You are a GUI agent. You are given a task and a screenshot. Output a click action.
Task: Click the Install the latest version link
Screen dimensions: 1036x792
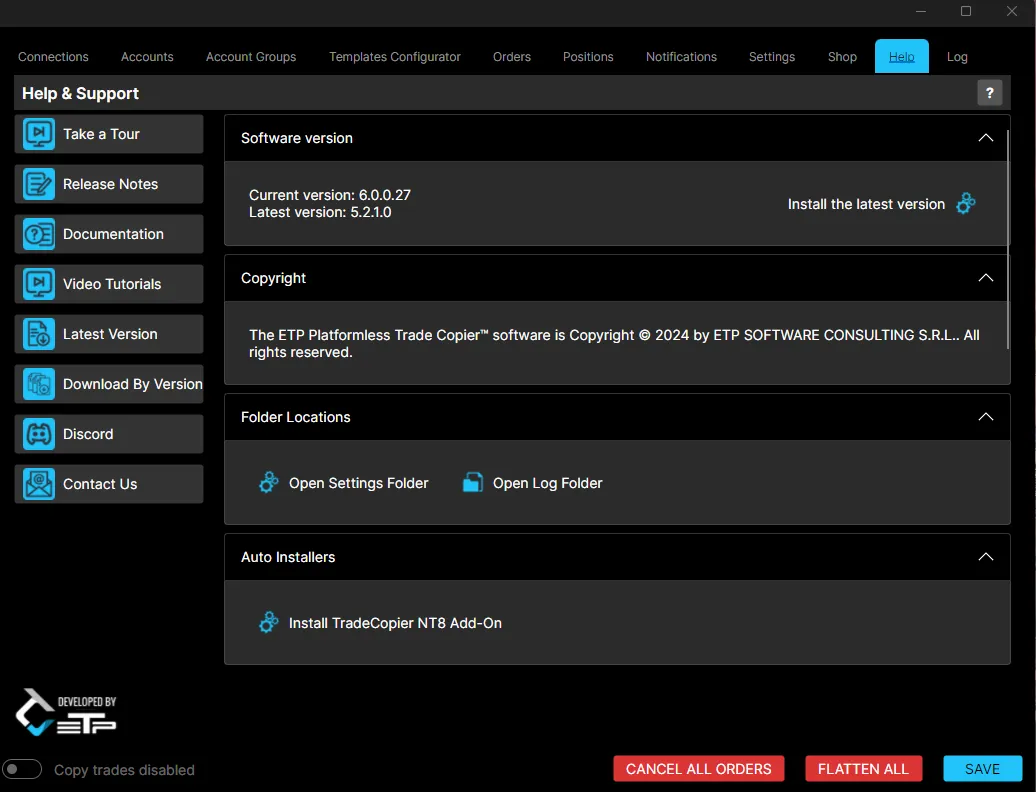[866, 204]
